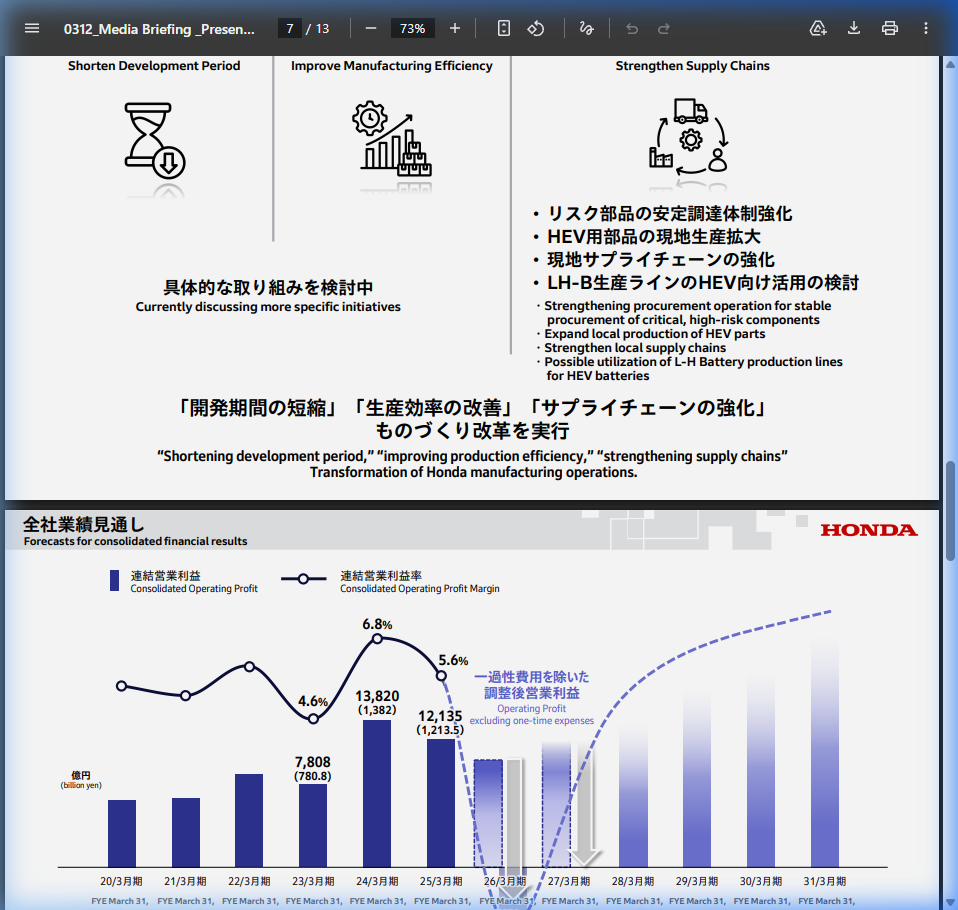Click the manufacturing efficiency chart icon
Viewport: 958px width, 910px height.
click(392, 138)
